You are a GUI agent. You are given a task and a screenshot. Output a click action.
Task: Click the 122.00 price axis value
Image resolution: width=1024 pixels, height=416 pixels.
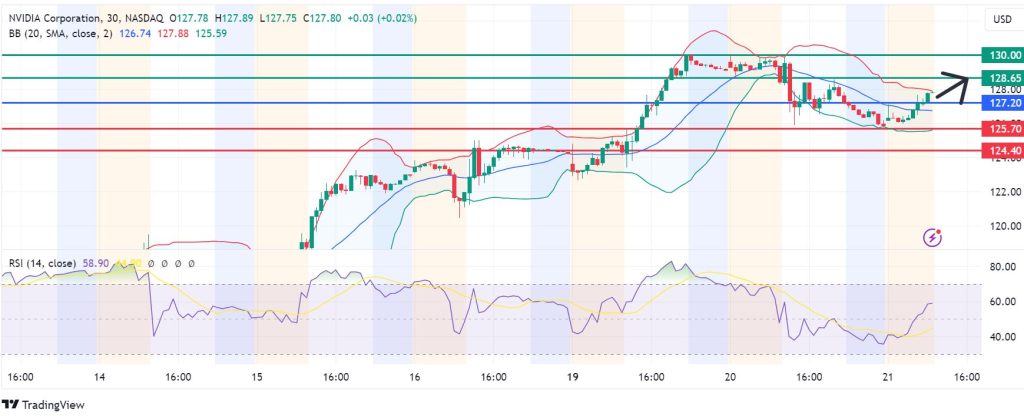(x=1004, y=192)
